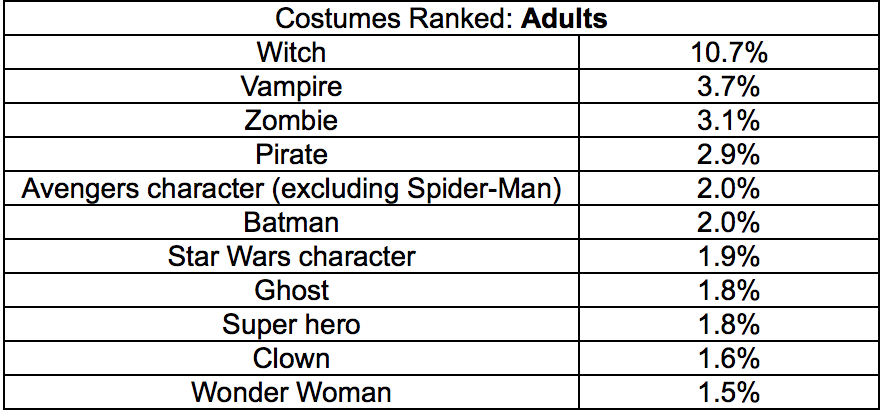Click the Vampire cell
Screen dimensions: 882x416
(291, 87)
